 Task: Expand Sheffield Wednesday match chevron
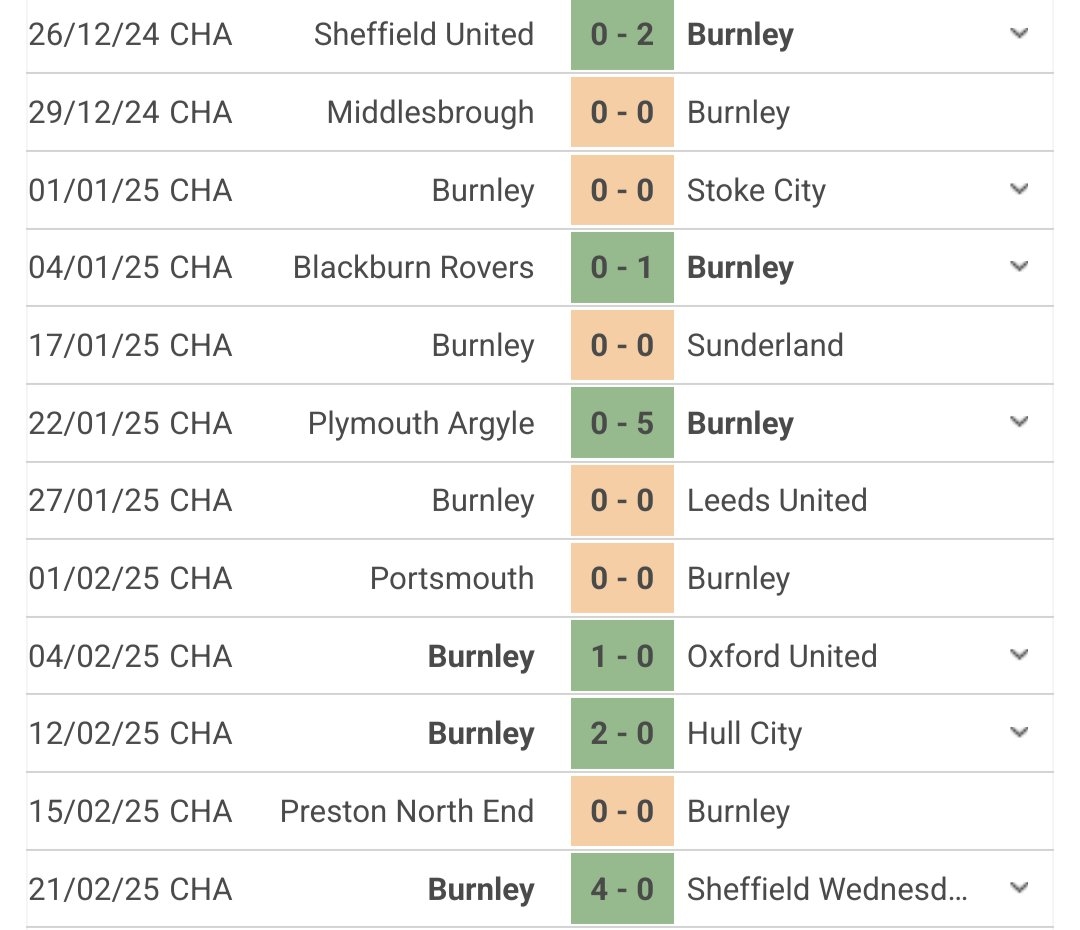click(1019, 888)
